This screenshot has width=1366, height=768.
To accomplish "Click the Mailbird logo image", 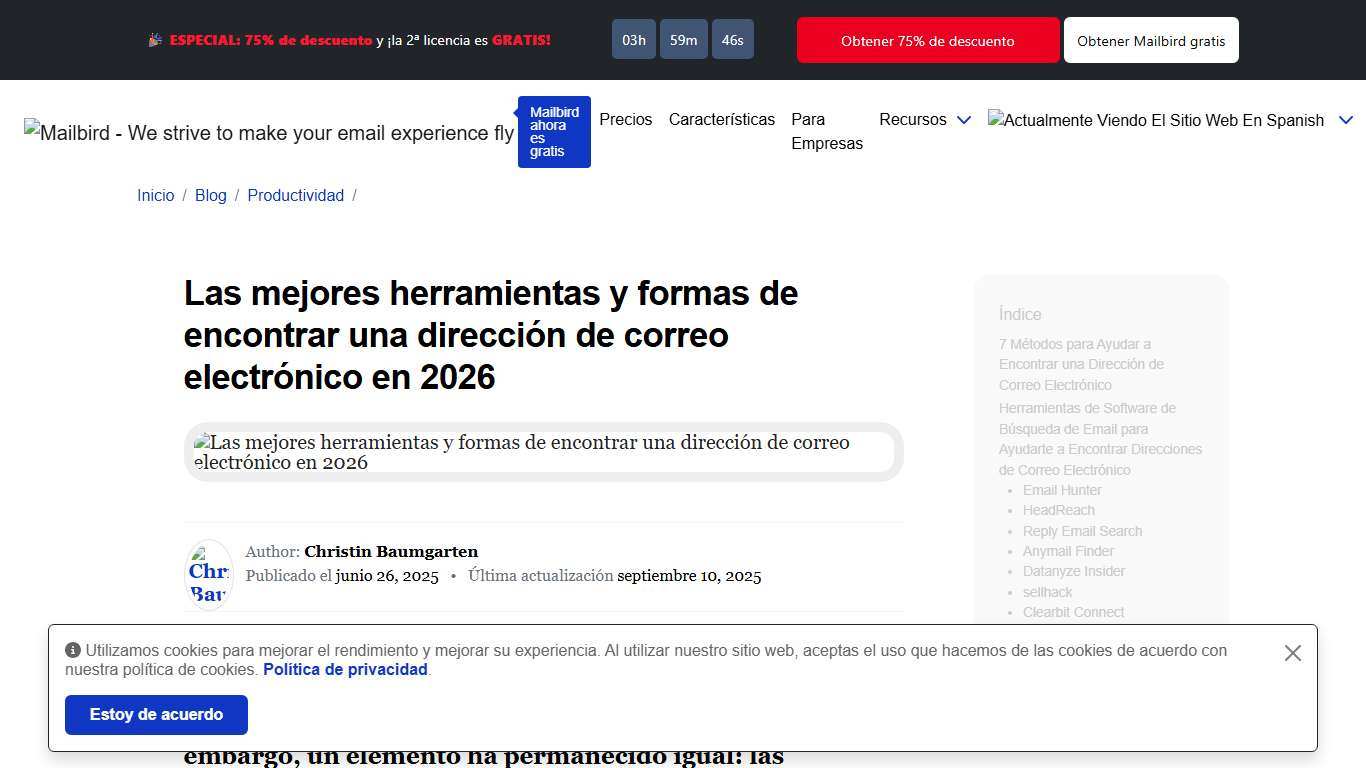I will [x=269, y=133].
